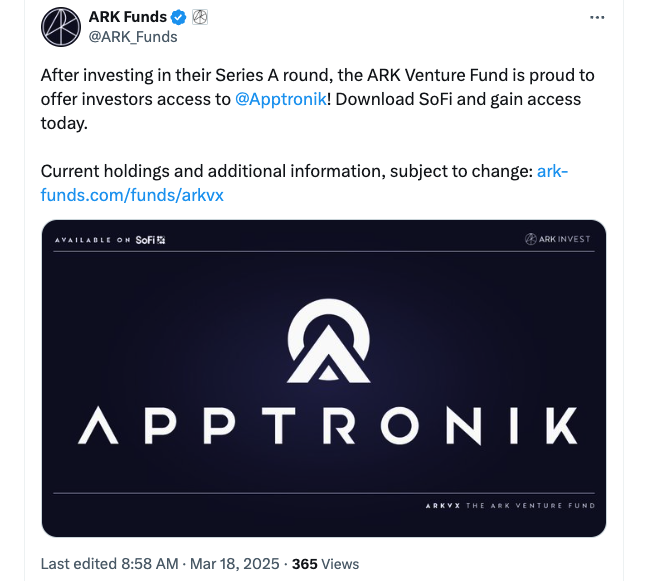Click the blue verified checkmark badge
The width and height of the screenshot is (646, 581).
point(179,17)
